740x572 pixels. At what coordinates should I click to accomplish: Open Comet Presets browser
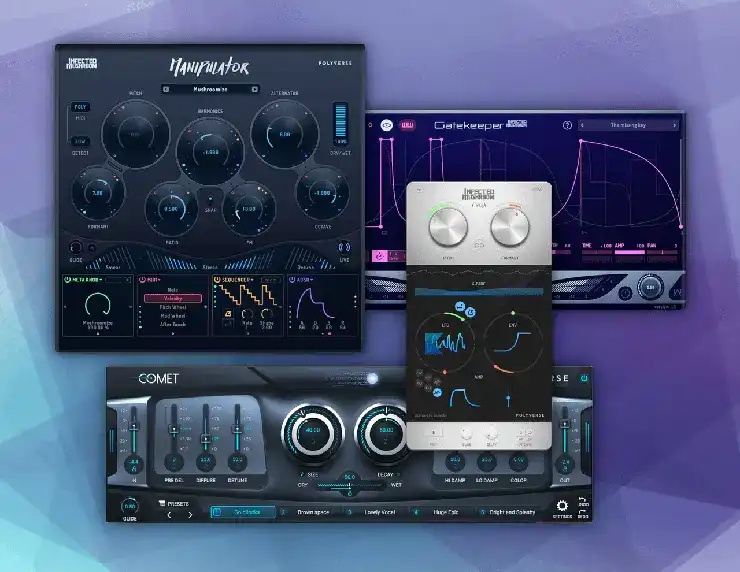click(x=174, y=504)
